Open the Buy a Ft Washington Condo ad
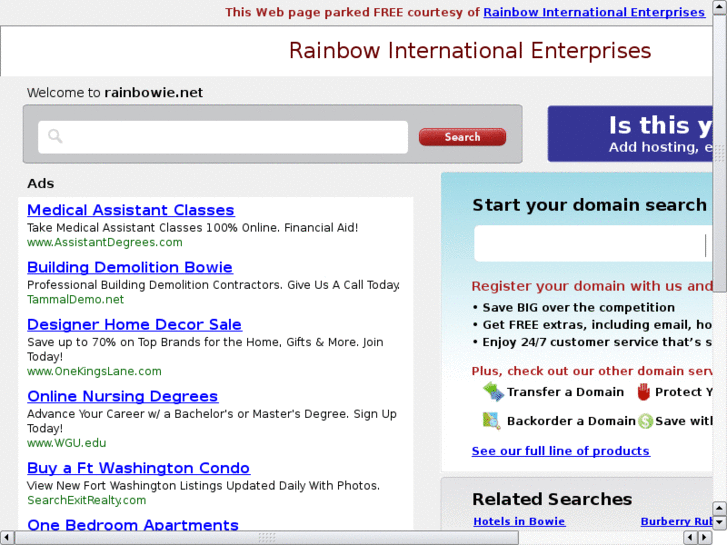 (138, 468)
